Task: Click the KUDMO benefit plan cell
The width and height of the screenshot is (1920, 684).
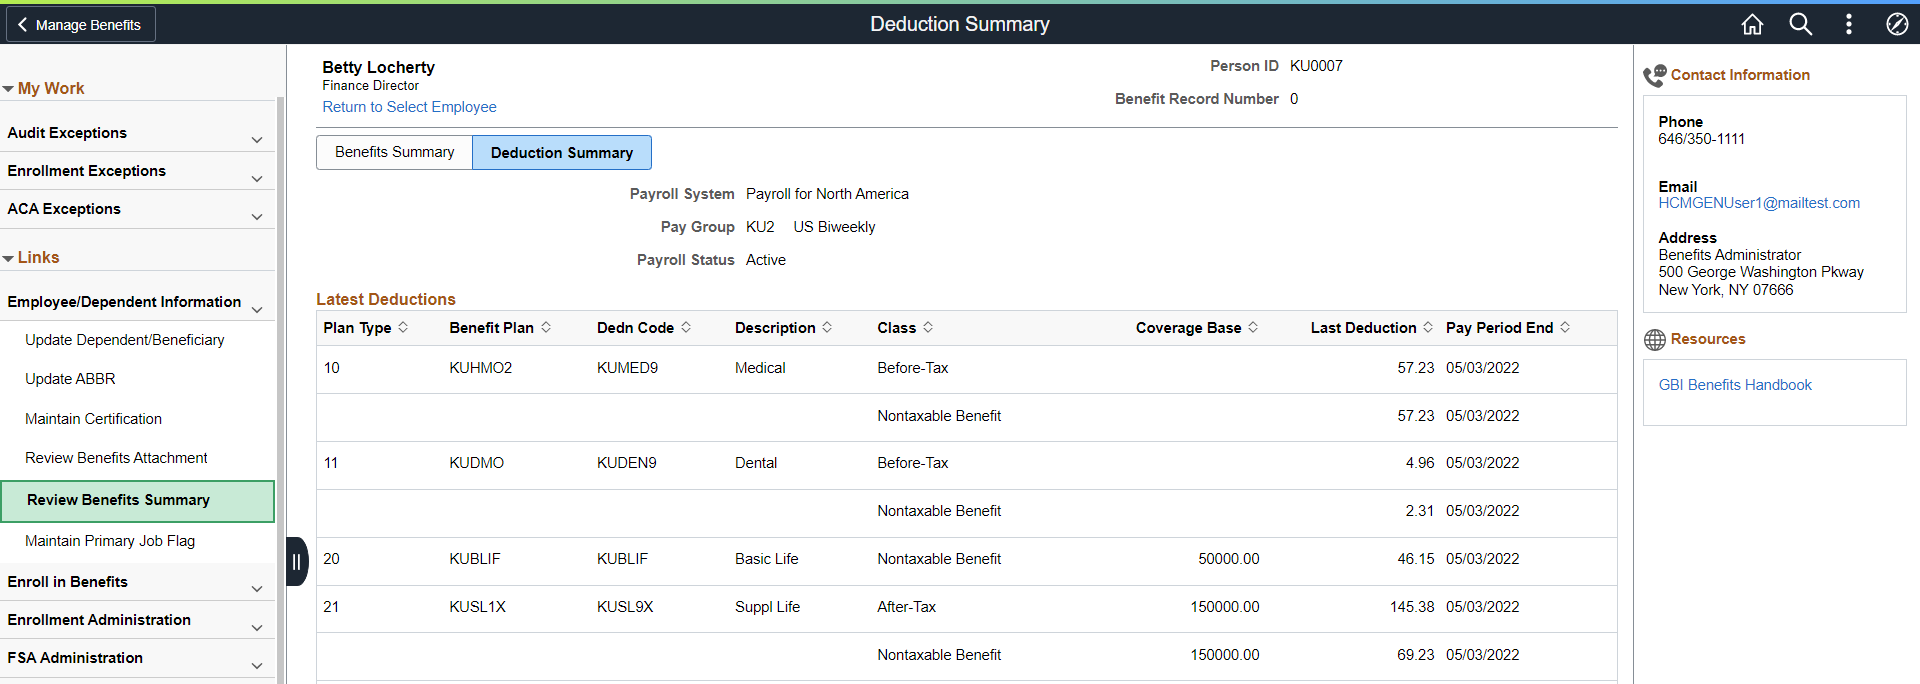Action: click(x=477, y=463)
